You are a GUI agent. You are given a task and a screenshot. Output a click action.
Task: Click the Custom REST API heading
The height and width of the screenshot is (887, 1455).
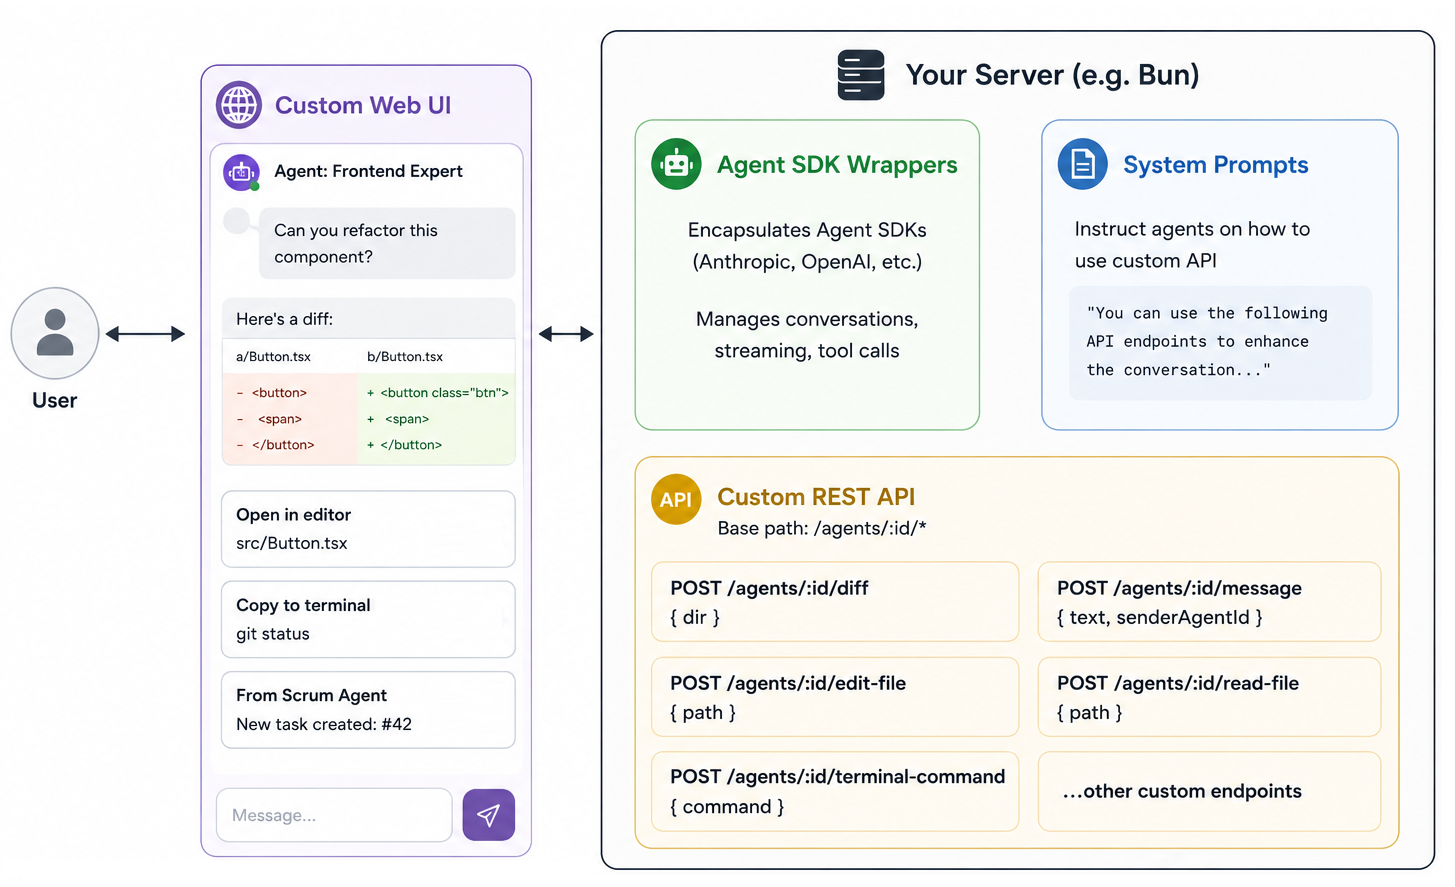[x=816, y=497]
